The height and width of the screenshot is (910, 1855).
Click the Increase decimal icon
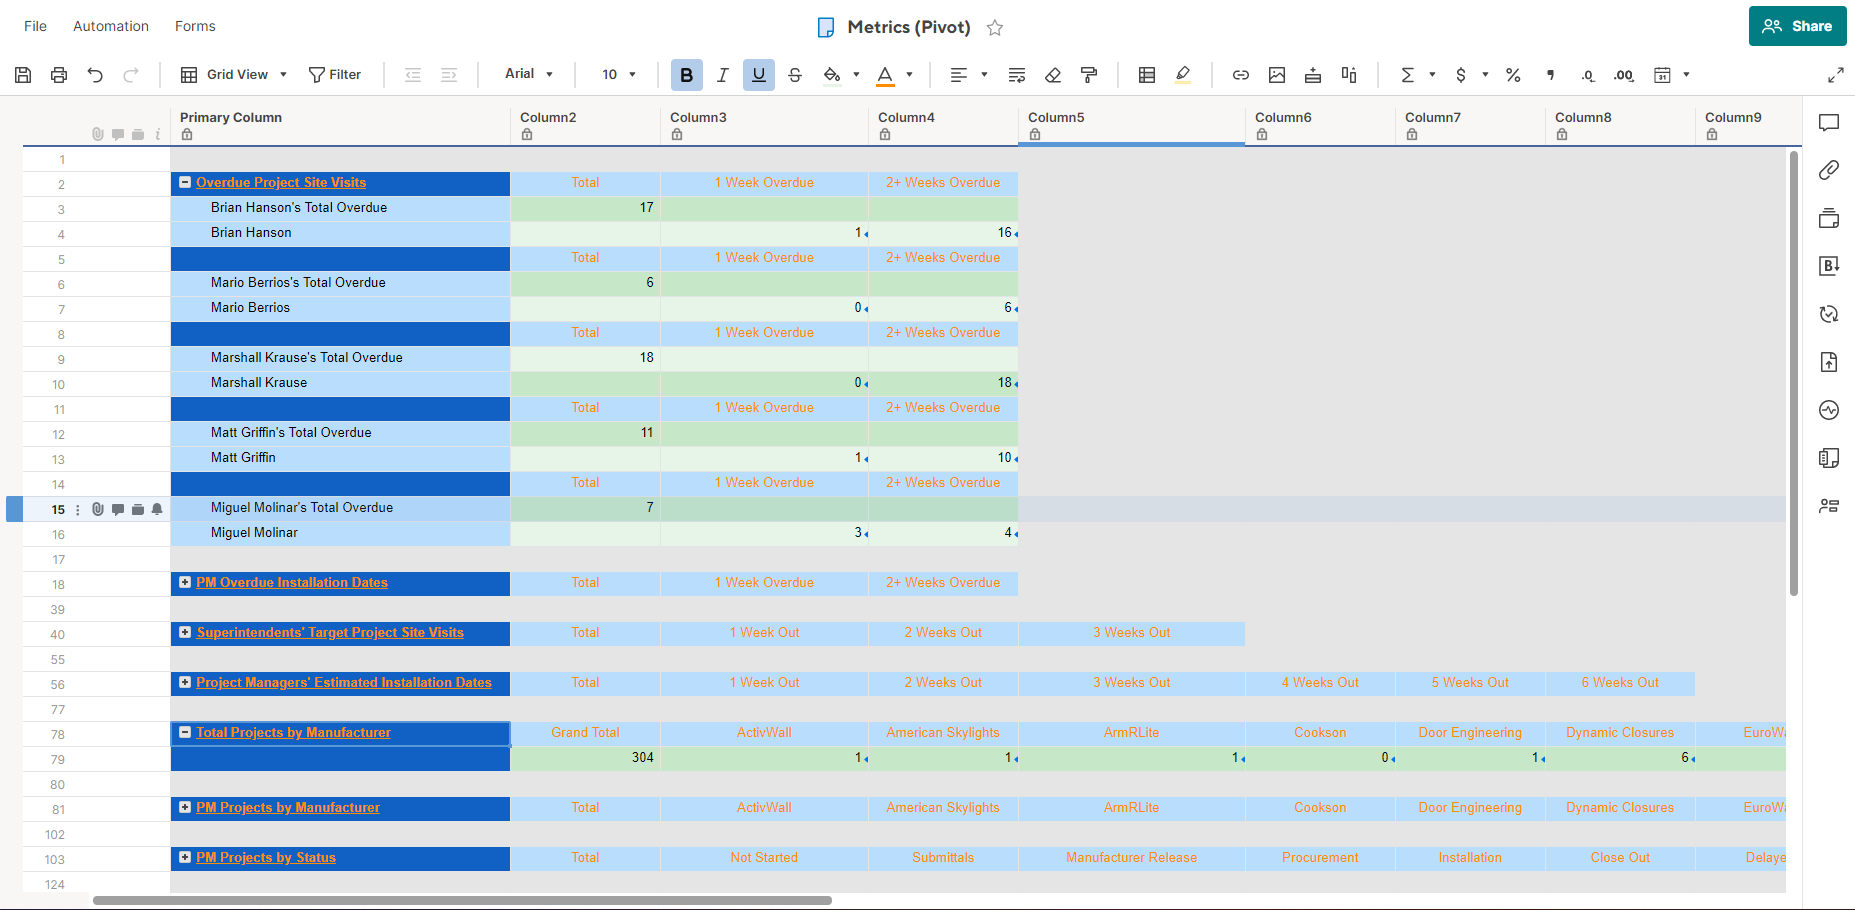1624,75
